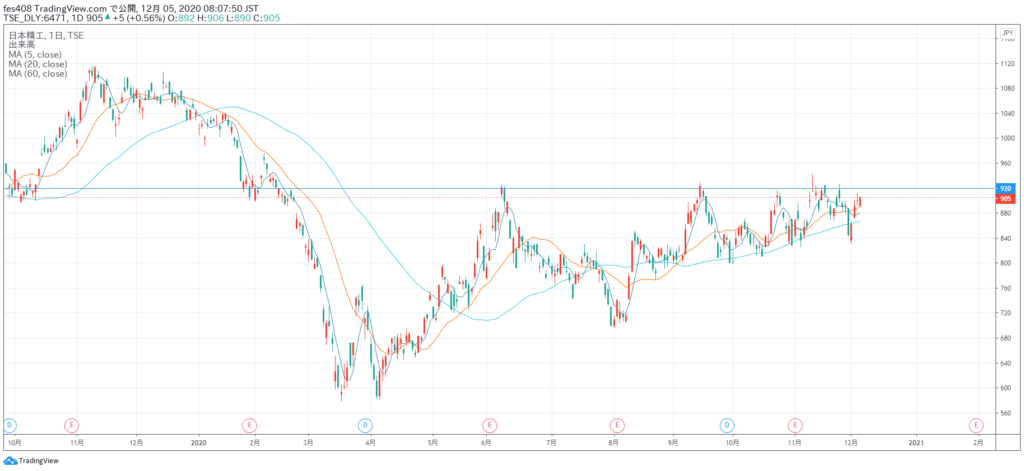Click the 4月 date axis label
Viewport: 1024px width, 471px height.
[370, 443]
